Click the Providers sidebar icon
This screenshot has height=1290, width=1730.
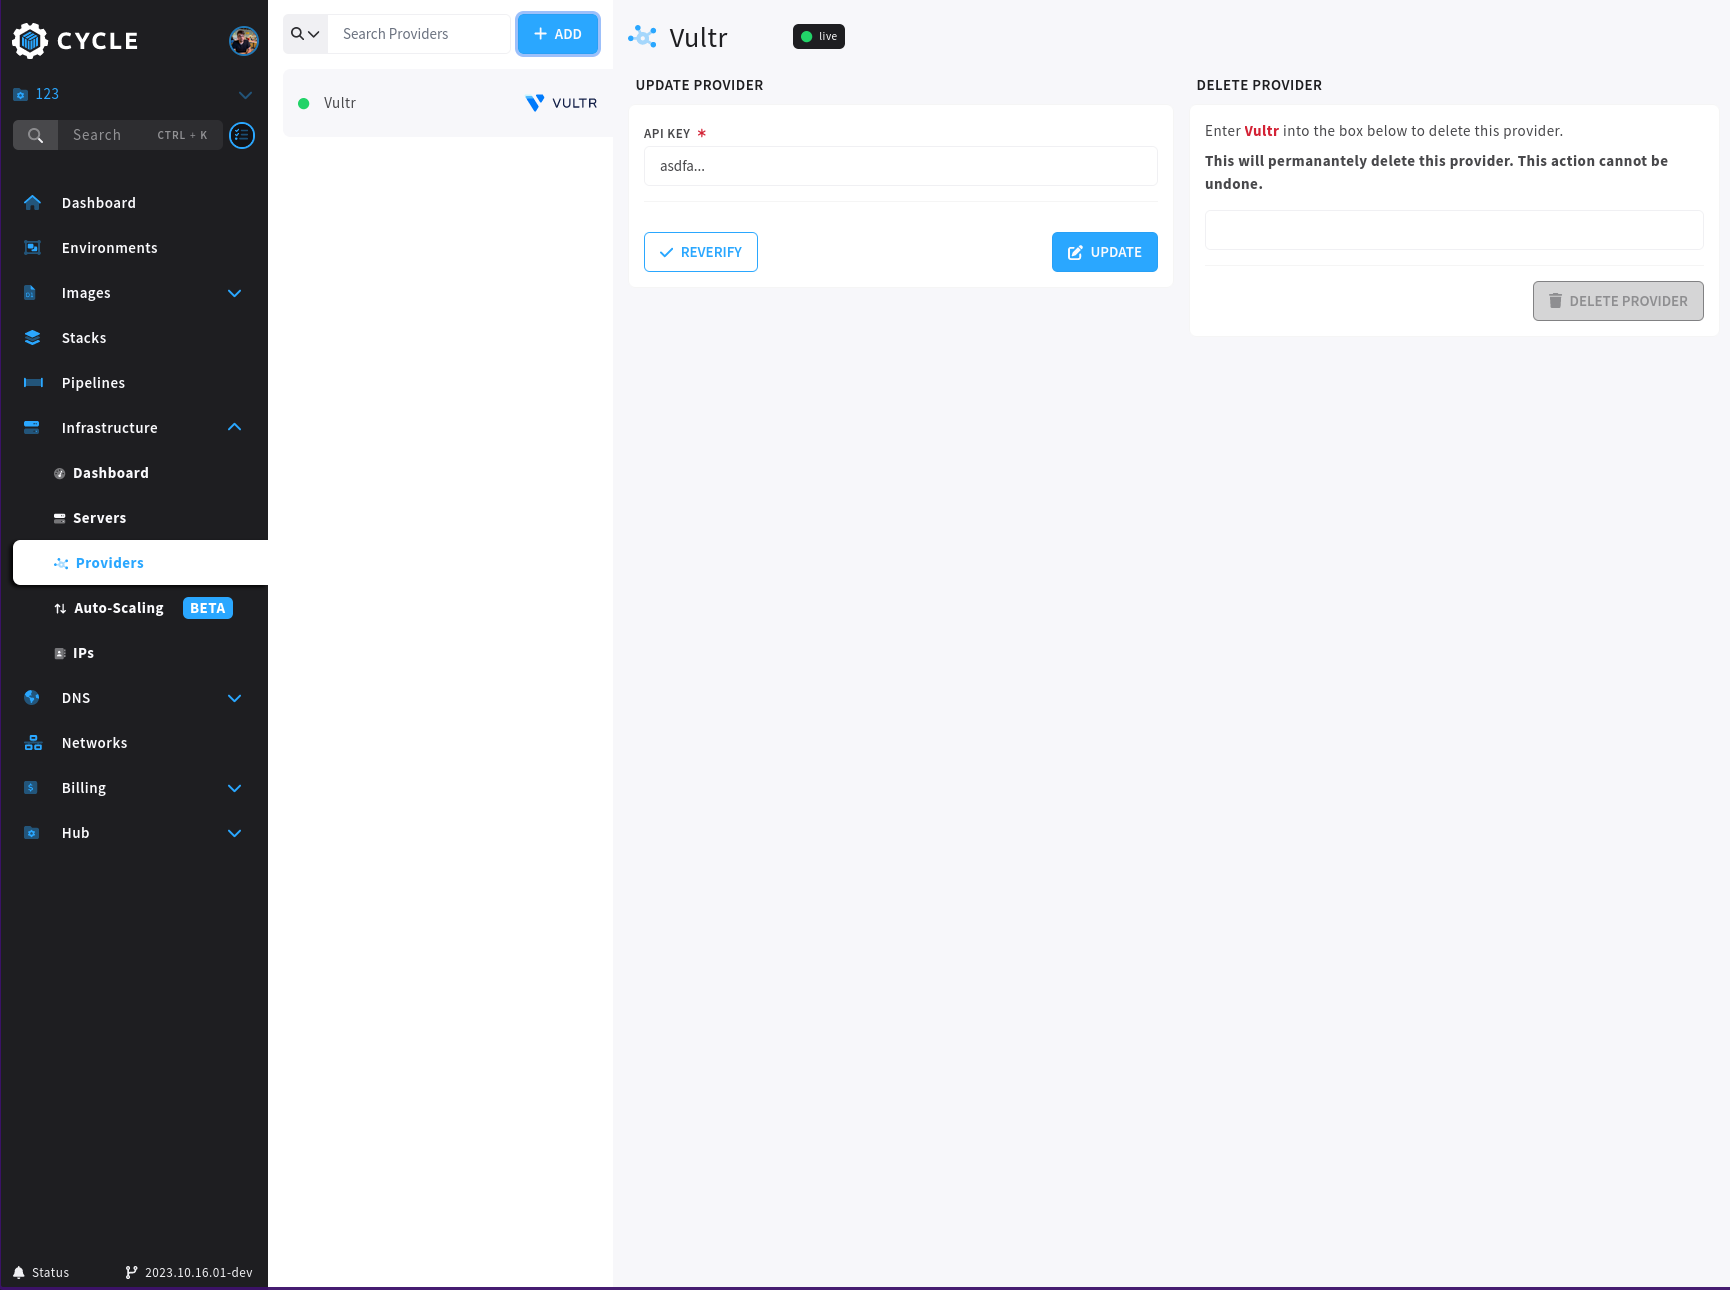(x=61, y=564)
